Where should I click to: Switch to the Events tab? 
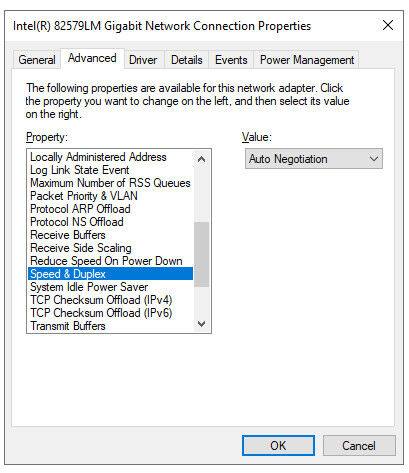point(231,60)
